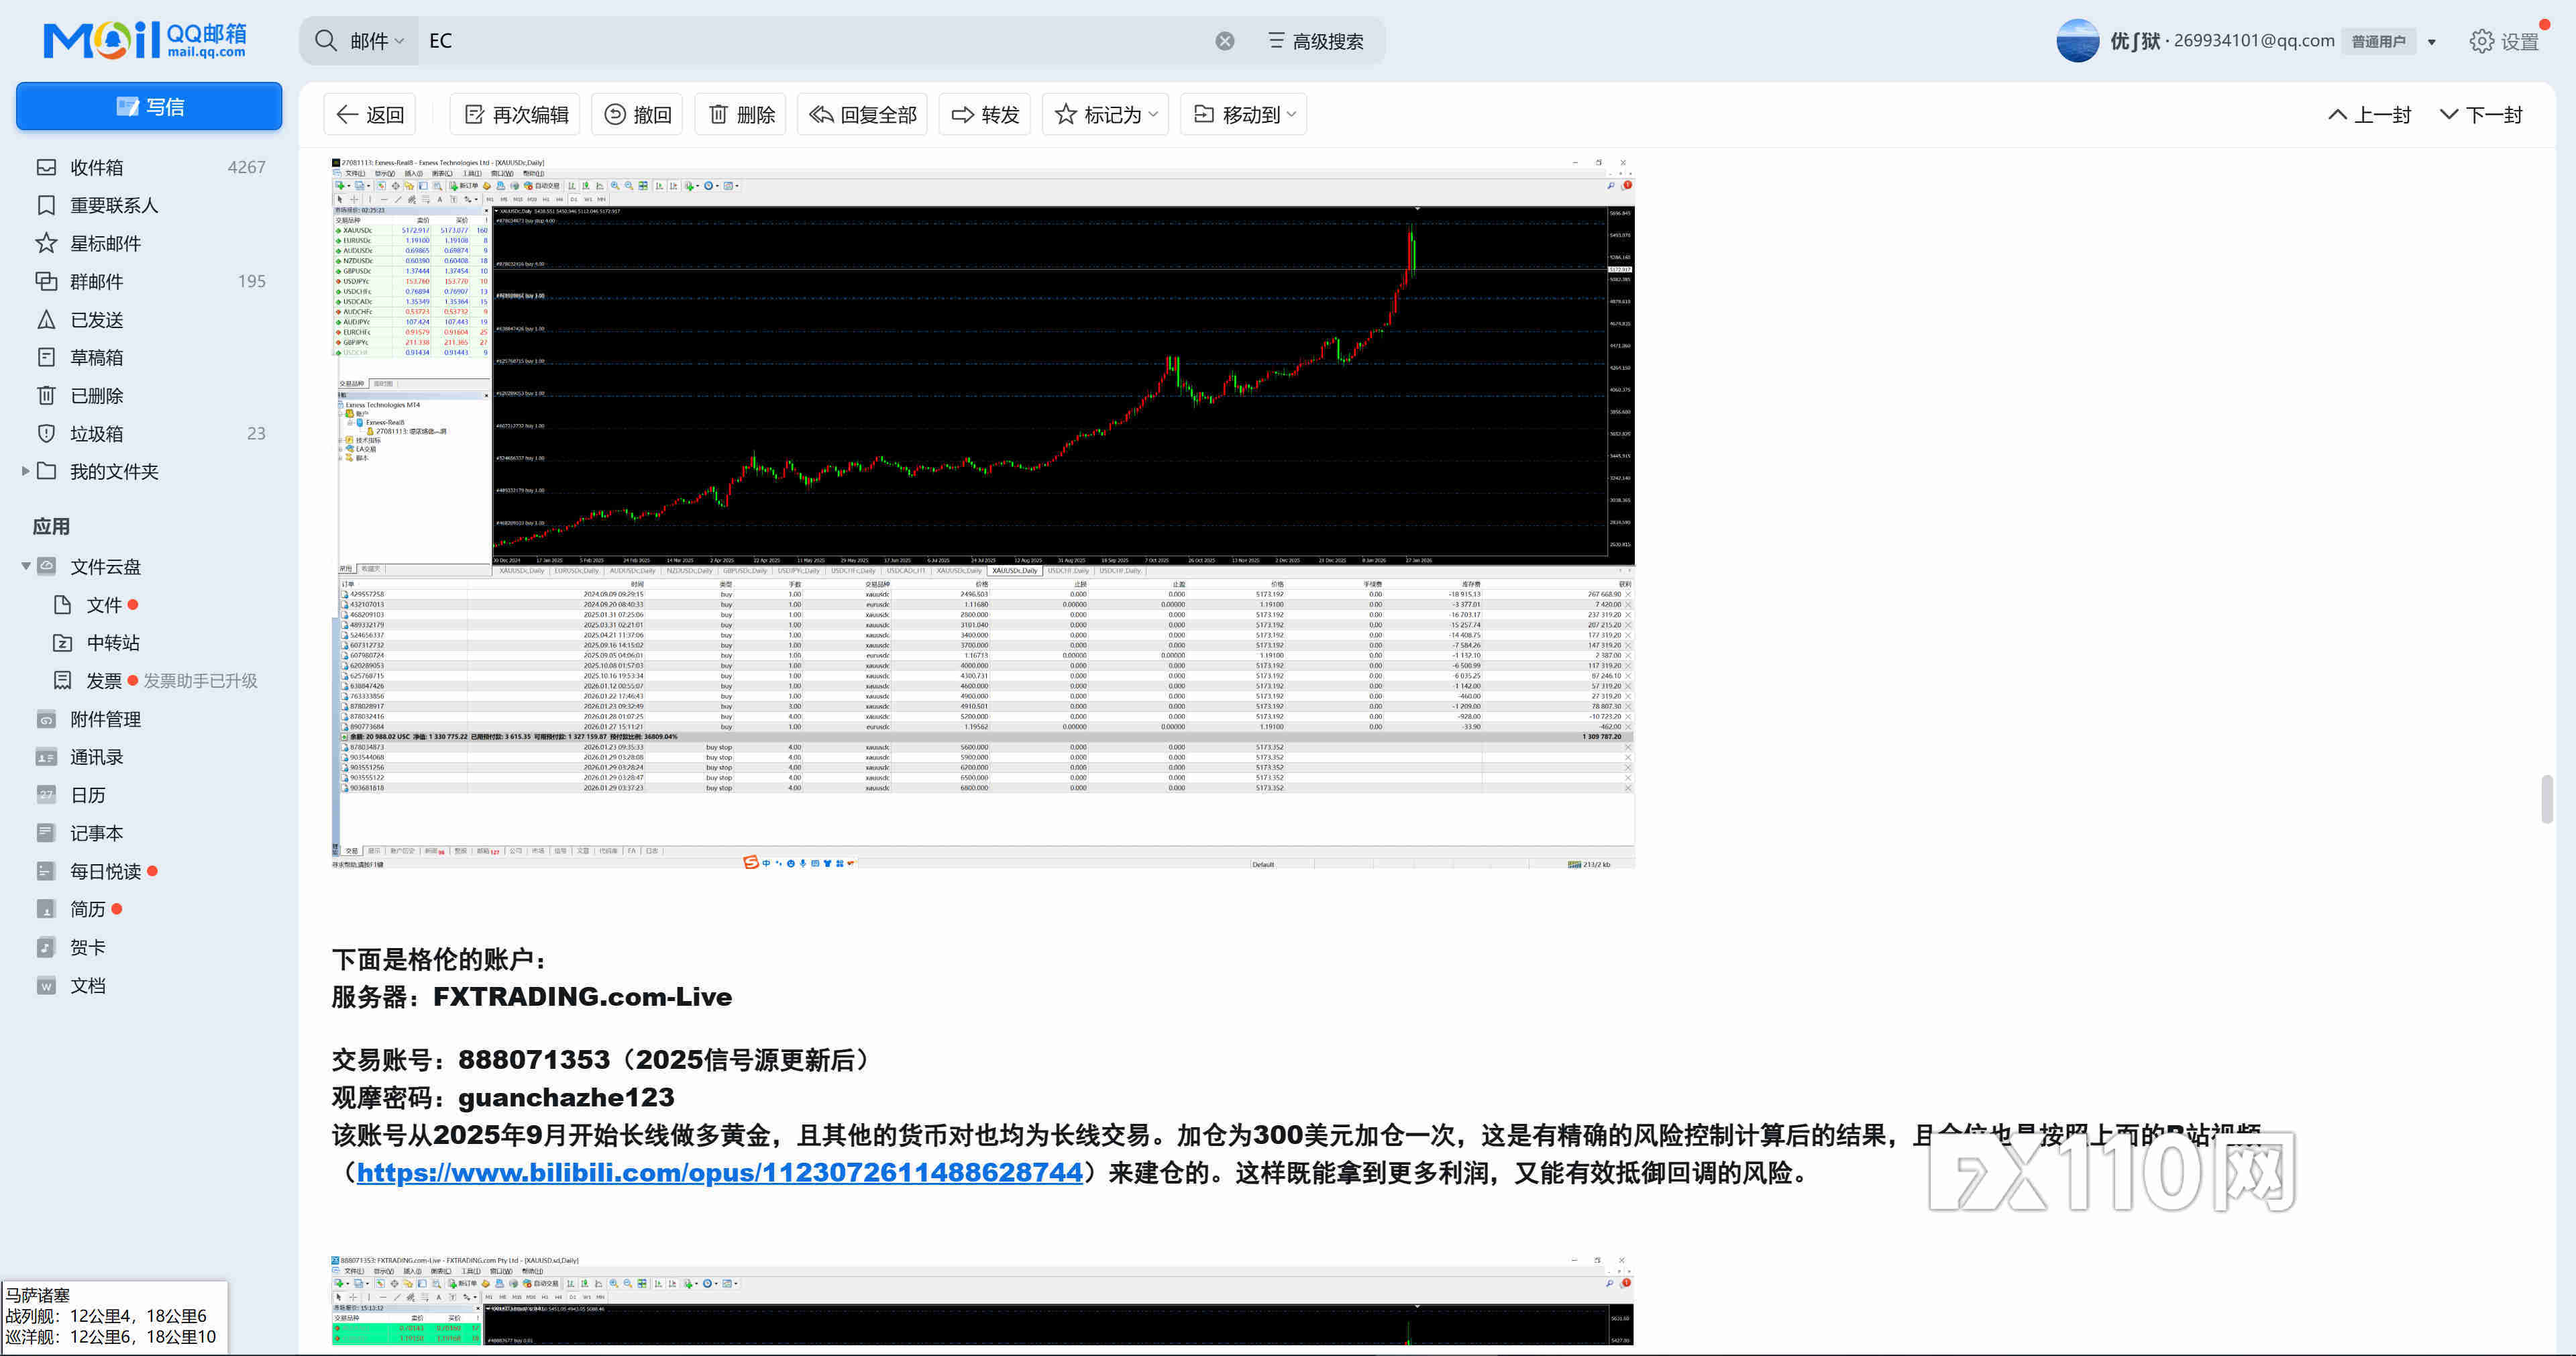
Task: Click the server text FXTRADING.com-Live
Action: point(582,997)
